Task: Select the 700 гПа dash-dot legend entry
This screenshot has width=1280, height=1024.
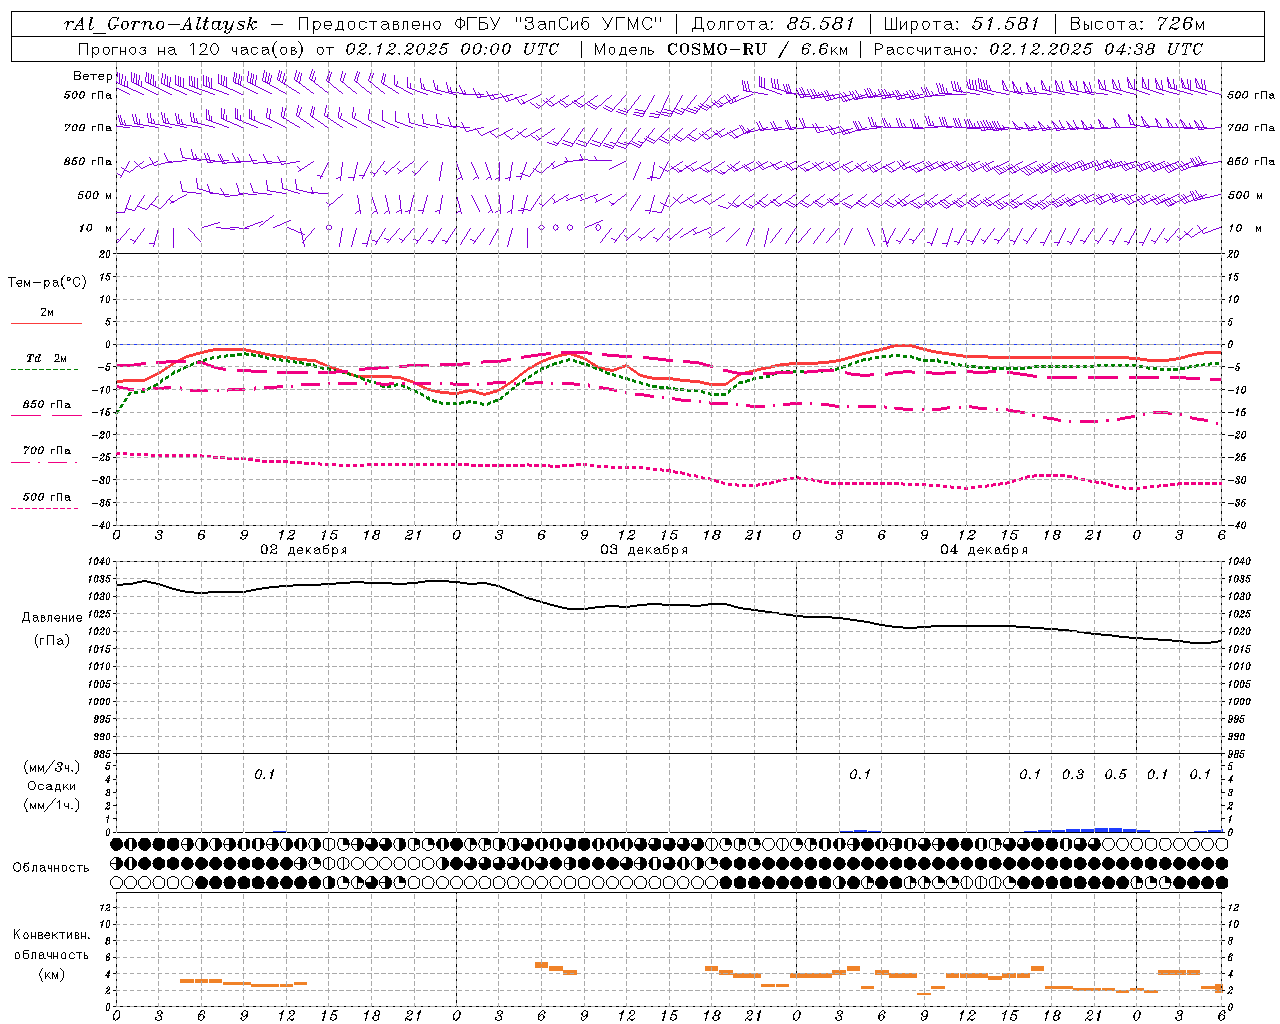Action: coord(47,451)
